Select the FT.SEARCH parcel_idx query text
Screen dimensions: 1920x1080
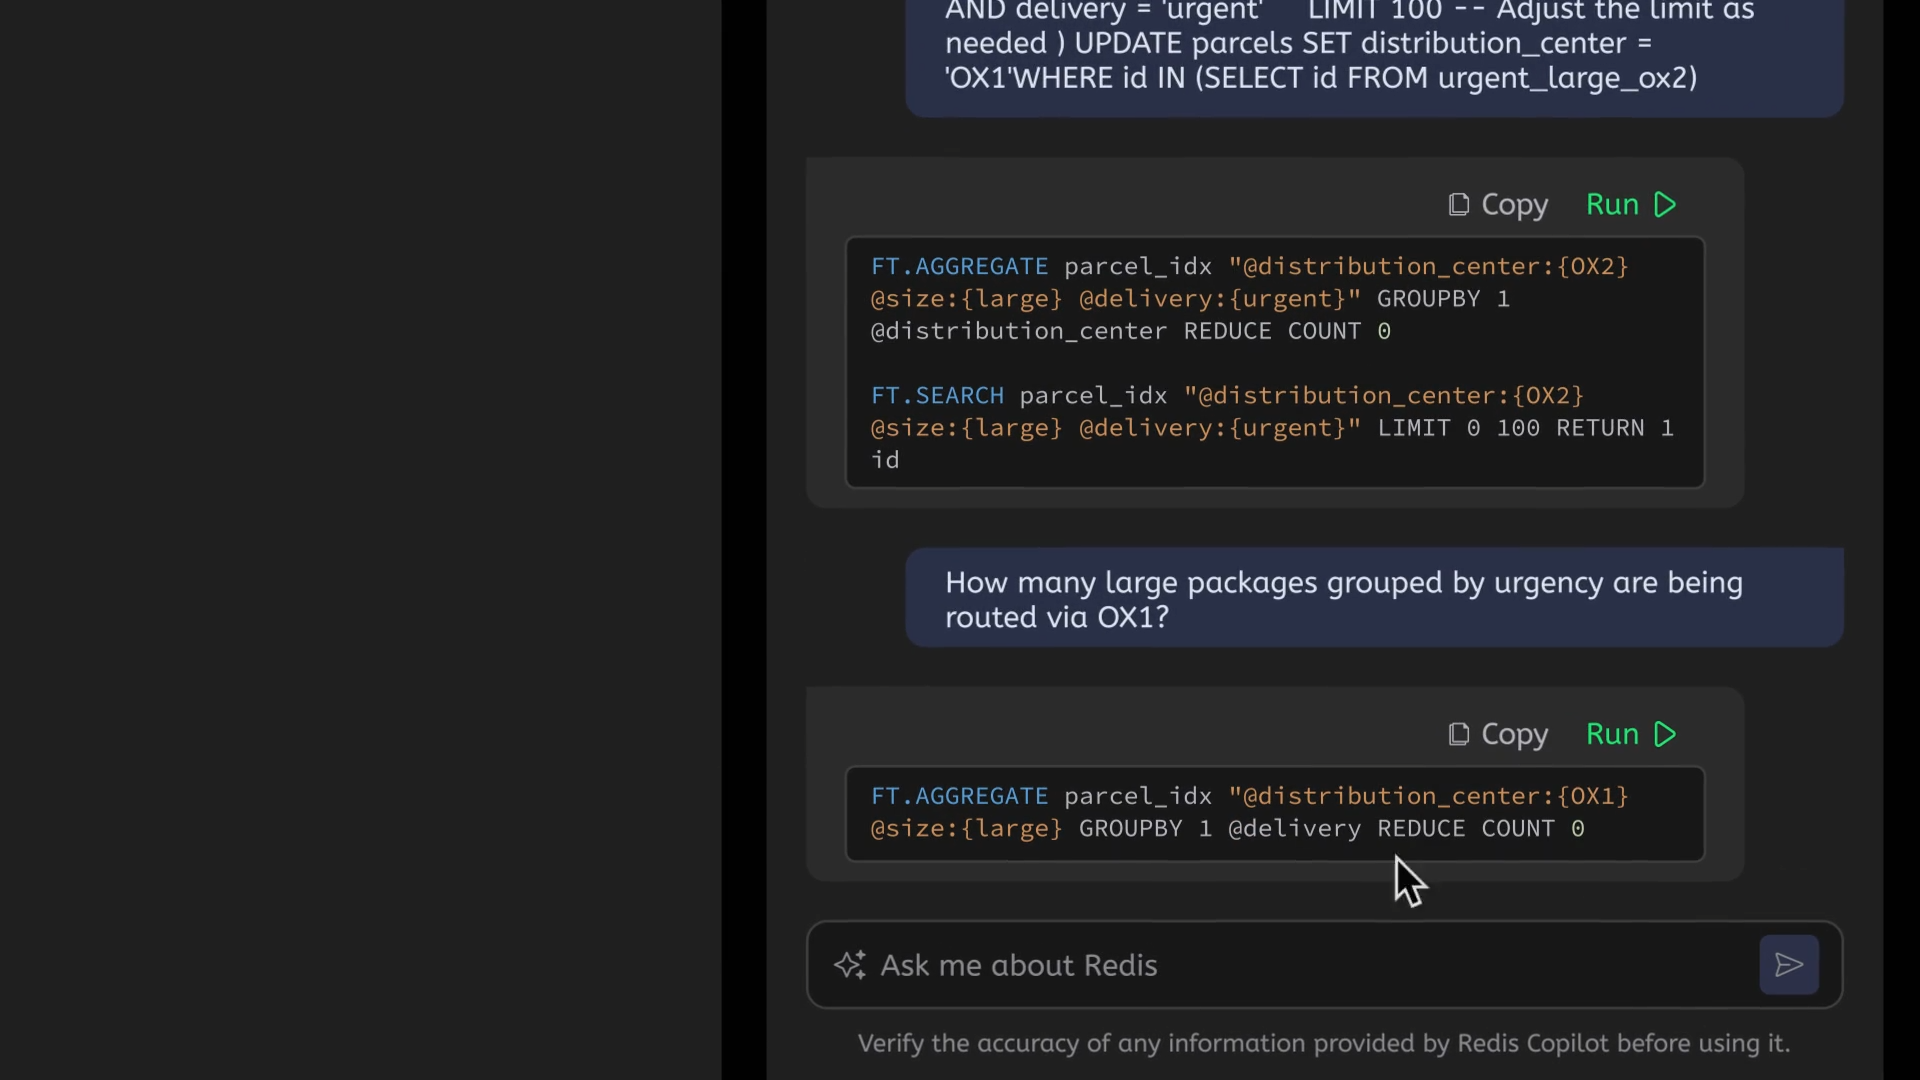click(x=1272, y=428)
